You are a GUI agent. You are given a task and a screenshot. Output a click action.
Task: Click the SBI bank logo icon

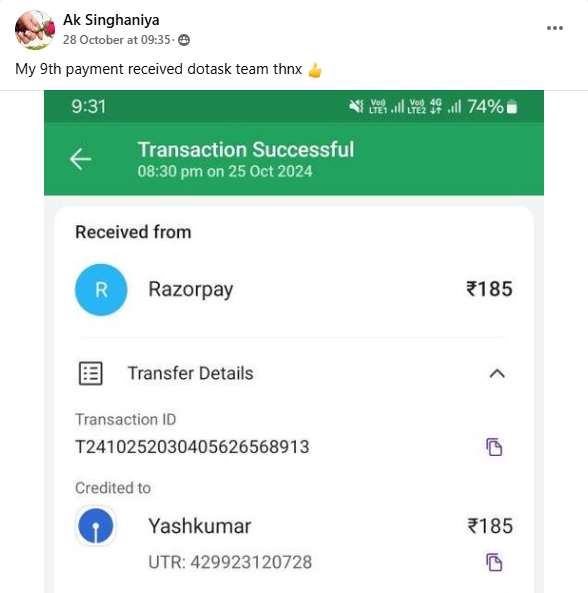tap(96, 526)
